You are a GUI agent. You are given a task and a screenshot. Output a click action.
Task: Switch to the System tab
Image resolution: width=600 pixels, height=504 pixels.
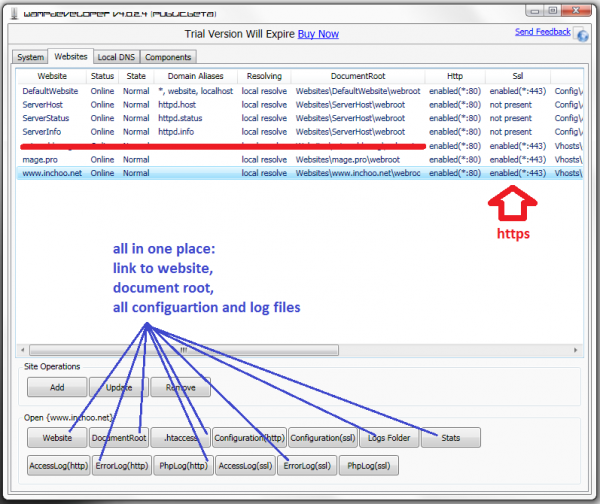tap(30, 57)
